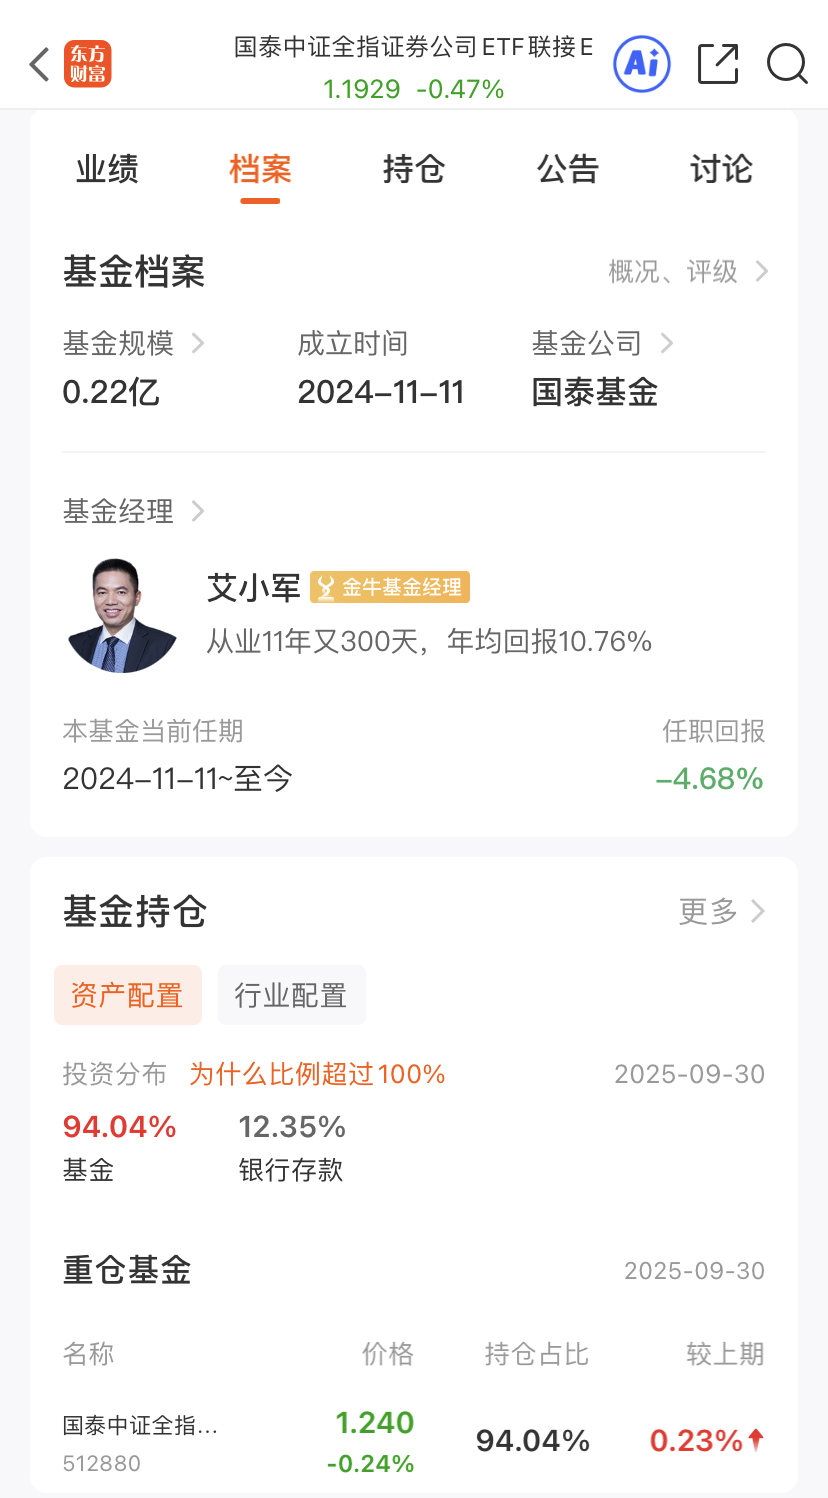Go to the 讨论 tab
Screen dimensions: 828x1498
(721, 169)
